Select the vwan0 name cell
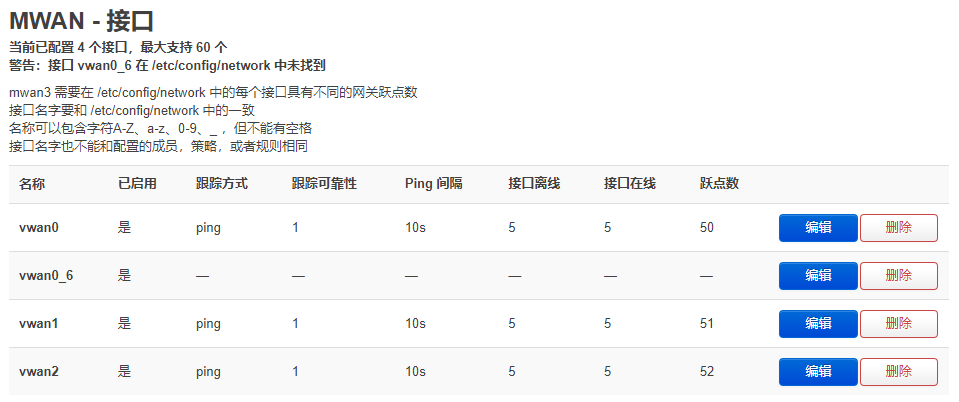 click(x=39, y=228)
